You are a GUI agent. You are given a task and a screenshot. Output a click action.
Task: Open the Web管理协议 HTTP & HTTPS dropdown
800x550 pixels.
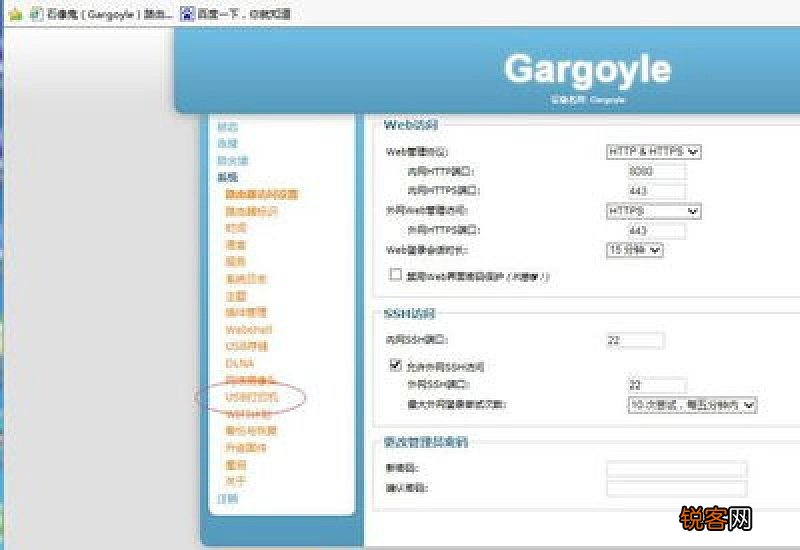[x=654, y=152]
